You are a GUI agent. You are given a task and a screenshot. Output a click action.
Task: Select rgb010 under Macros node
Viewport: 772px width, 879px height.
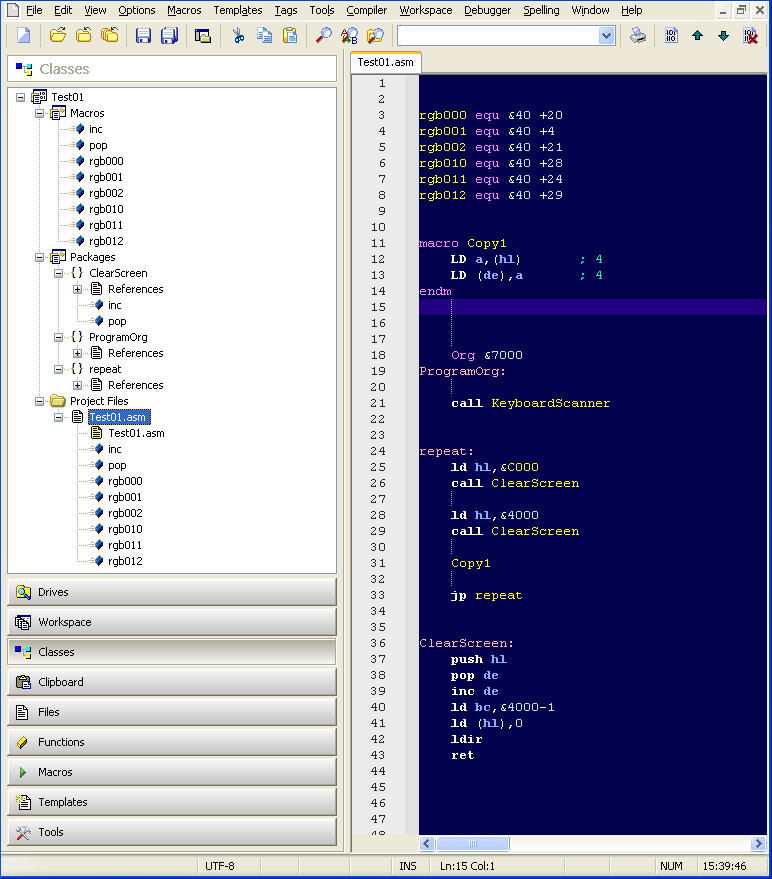[x=106, y=209]
